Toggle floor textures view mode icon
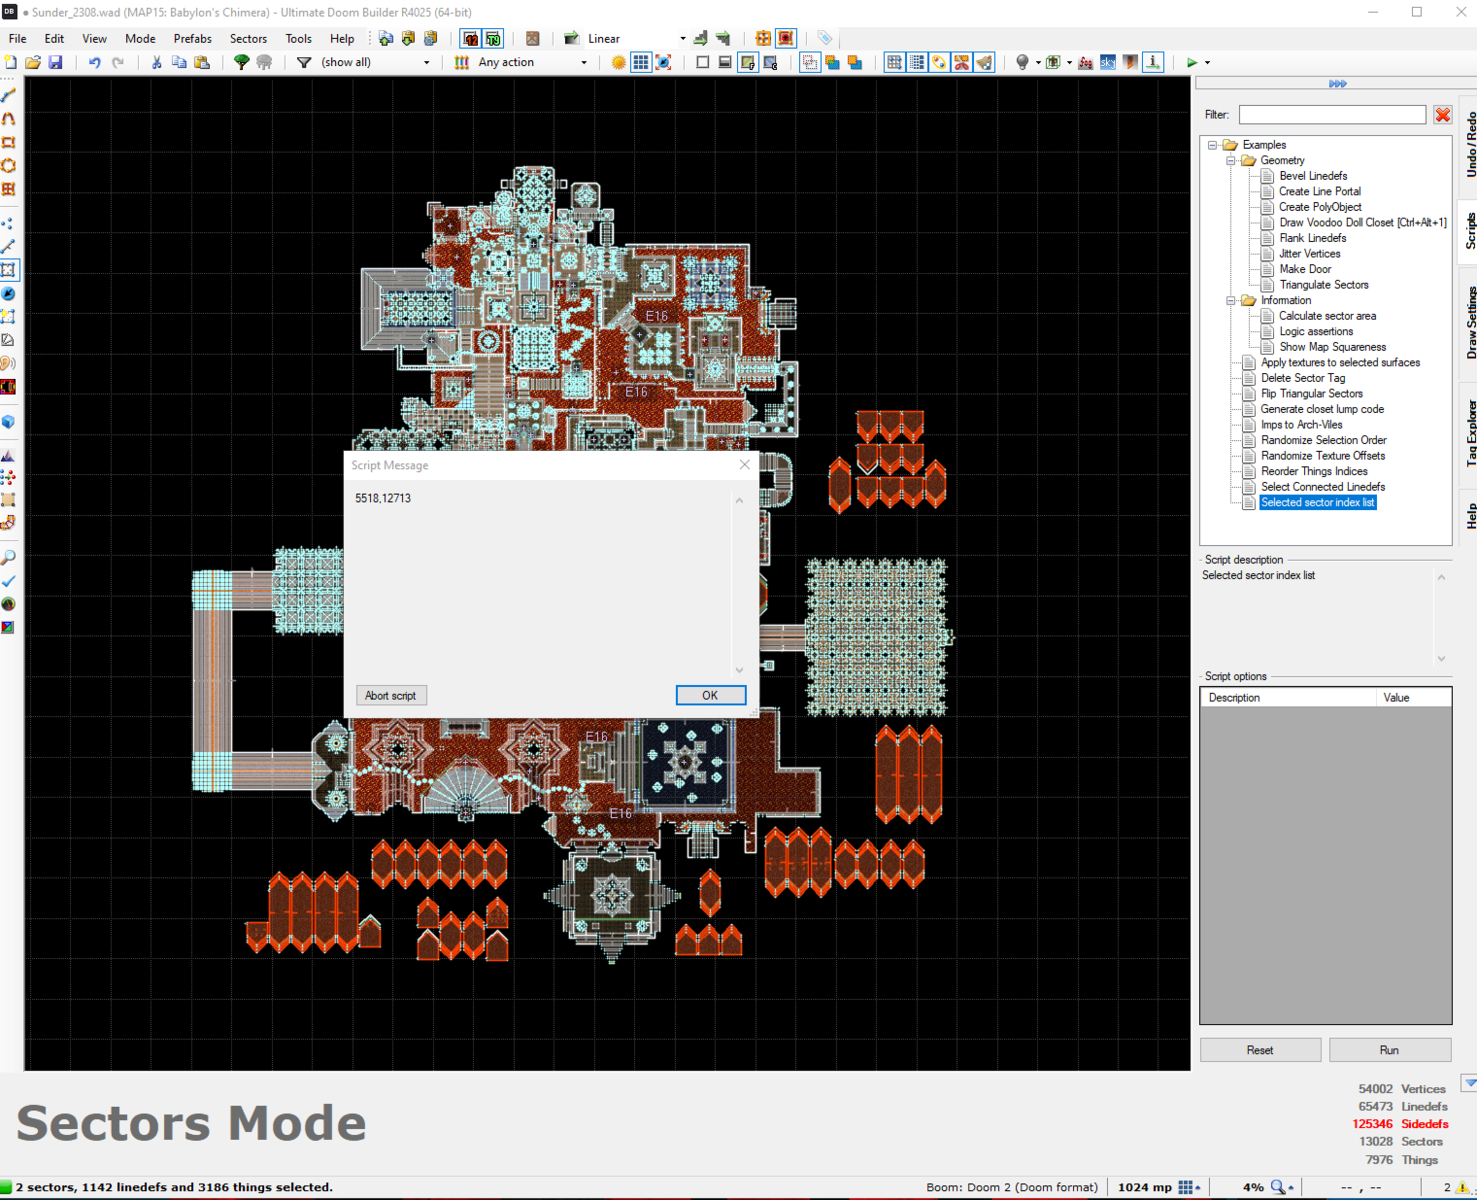This screenshot has width=1477, height=1200. tap(747, 62)
